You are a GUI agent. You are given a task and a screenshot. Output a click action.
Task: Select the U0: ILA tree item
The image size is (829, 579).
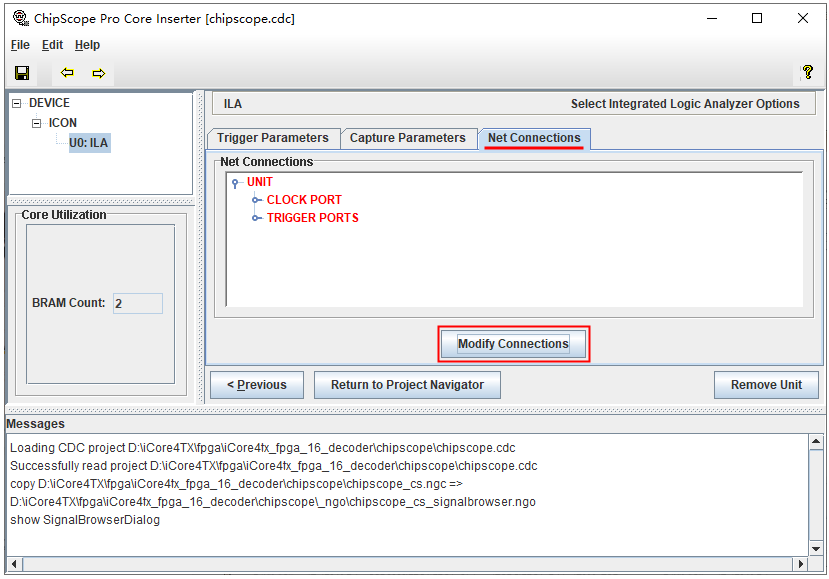point(89,143)
